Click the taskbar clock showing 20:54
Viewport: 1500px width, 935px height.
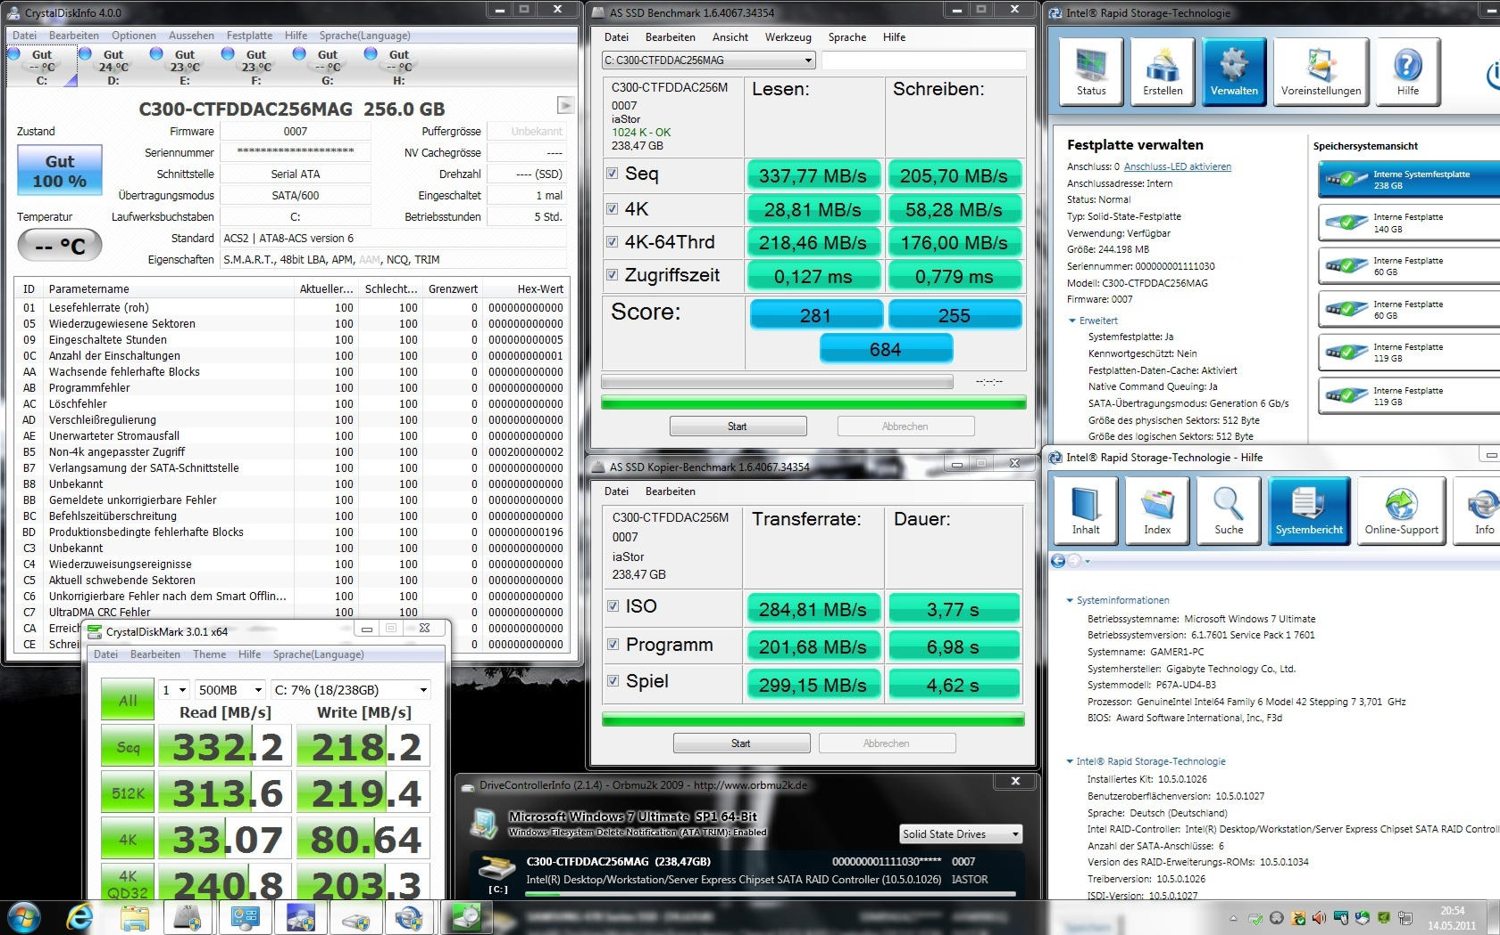click(x=1452, y=917)
